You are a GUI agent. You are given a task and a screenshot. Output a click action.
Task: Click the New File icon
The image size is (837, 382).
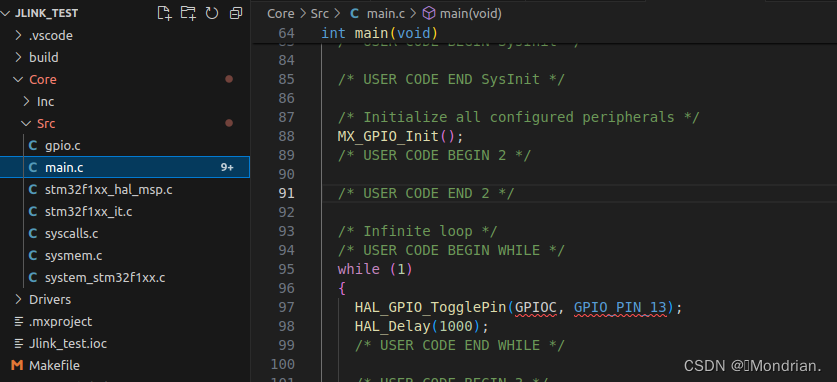164,13
